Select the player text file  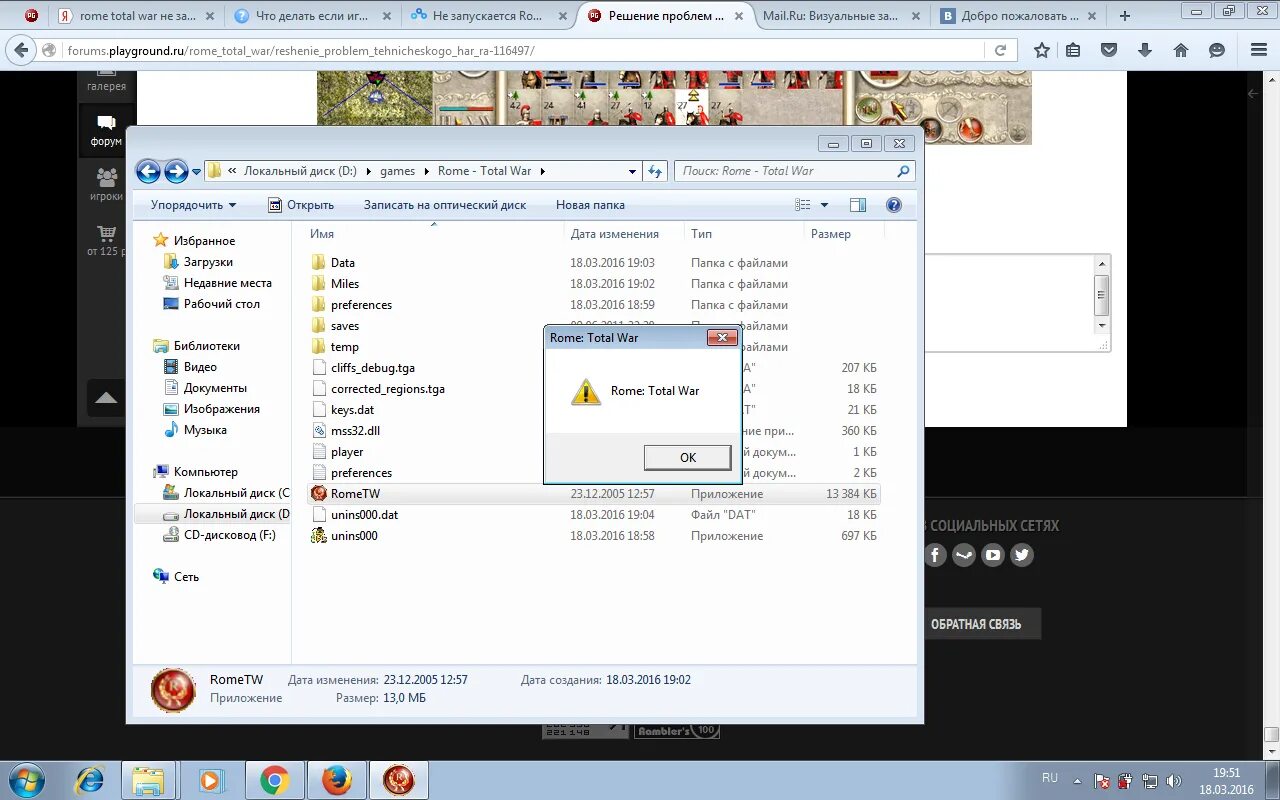point(347,452)
